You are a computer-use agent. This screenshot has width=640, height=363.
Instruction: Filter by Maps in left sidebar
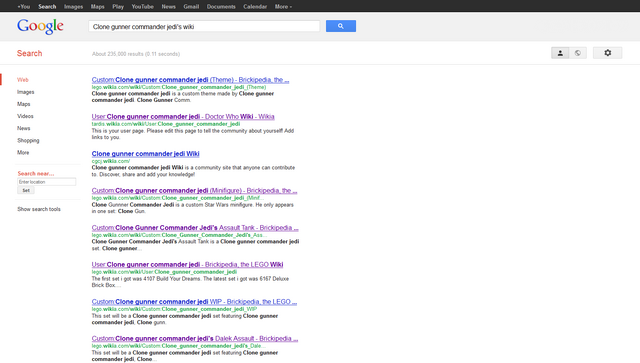pos(24,104)
